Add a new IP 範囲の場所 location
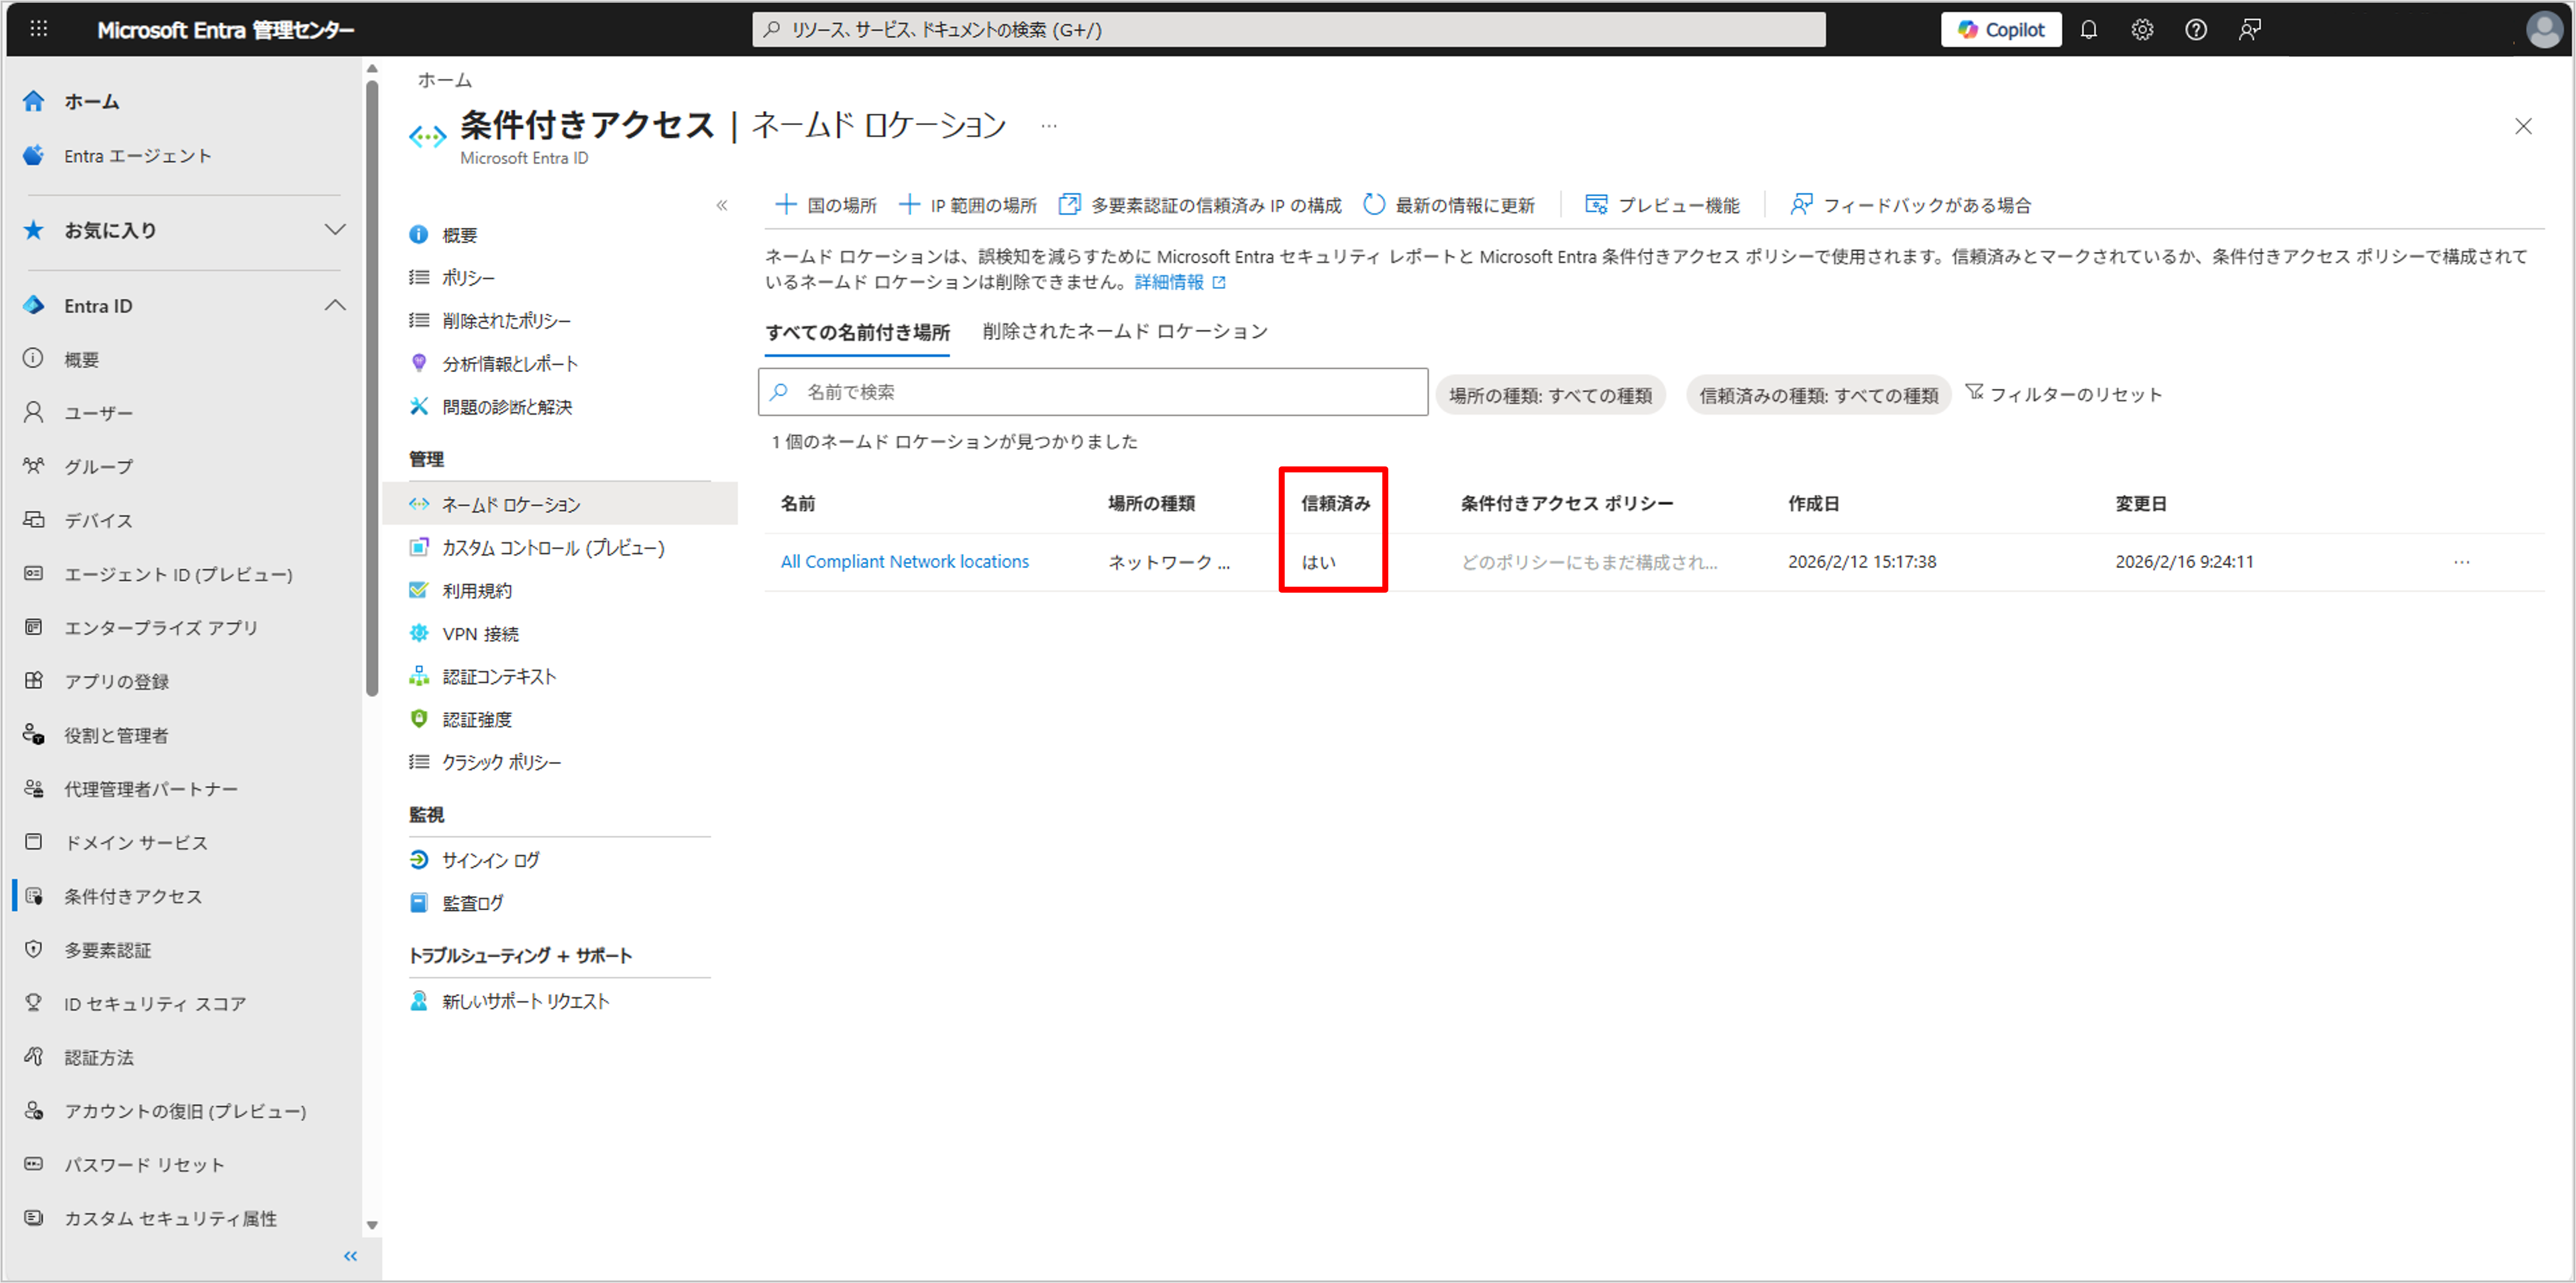 (967, 205)
